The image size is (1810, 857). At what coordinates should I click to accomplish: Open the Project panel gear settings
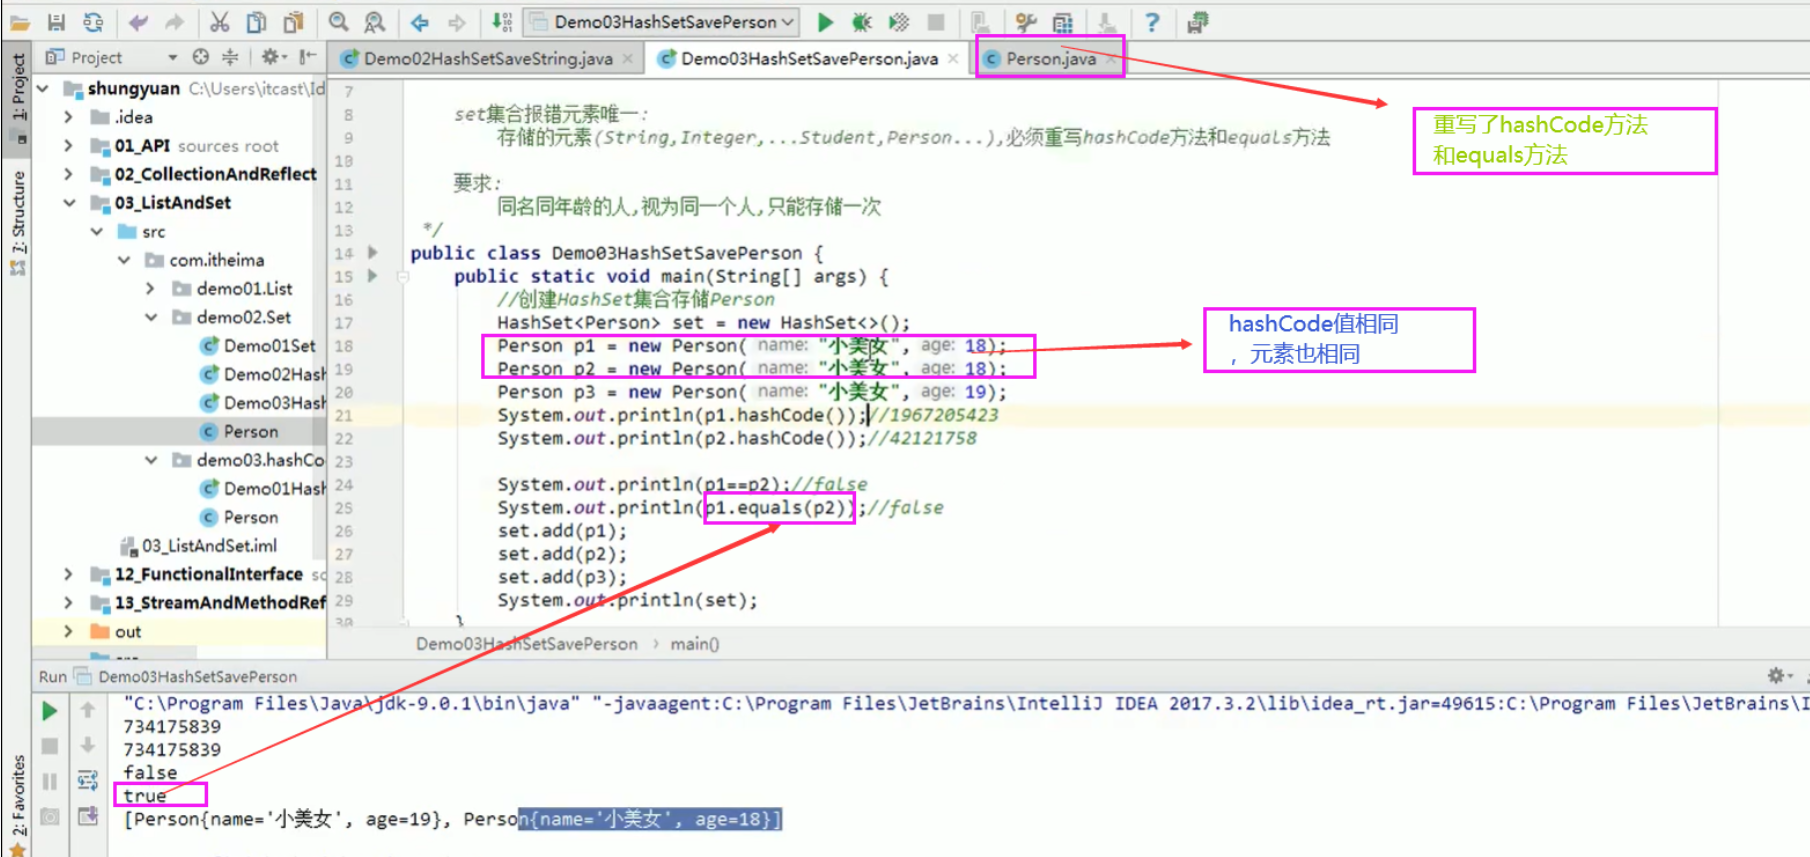point(272,57)
